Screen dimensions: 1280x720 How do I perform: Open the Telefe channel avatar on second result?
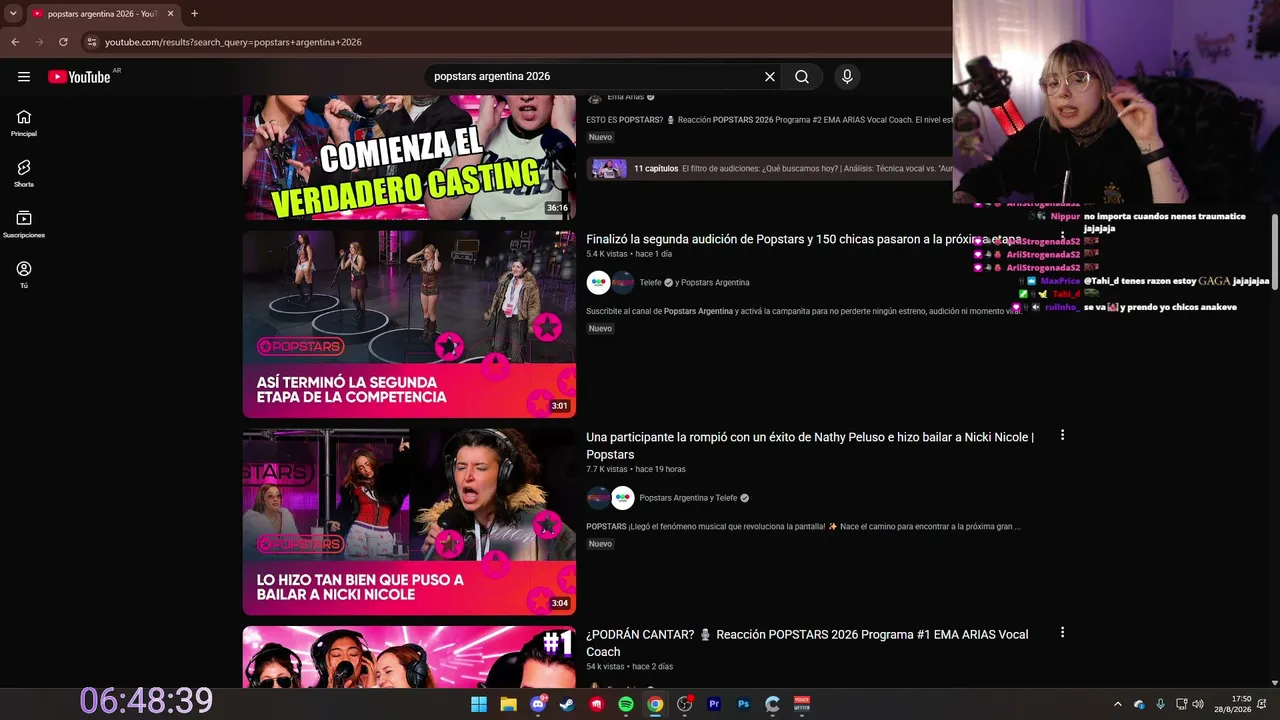599,283
